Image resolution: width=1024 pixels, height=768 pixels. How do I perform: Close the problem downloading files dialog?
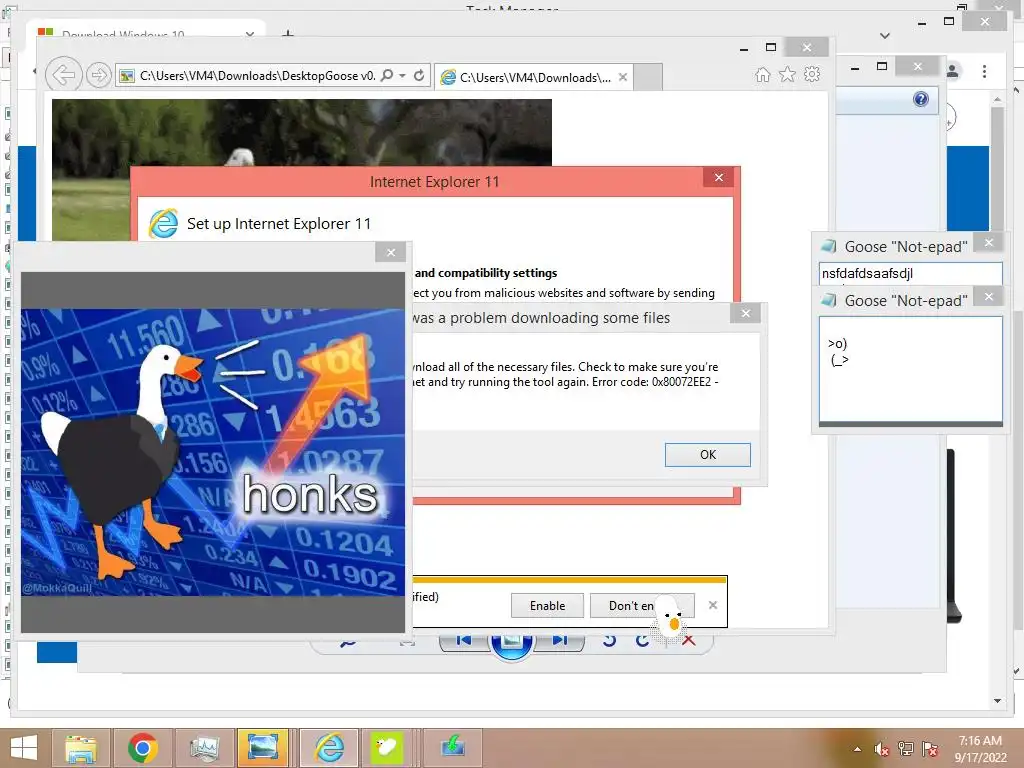[746, 313]
